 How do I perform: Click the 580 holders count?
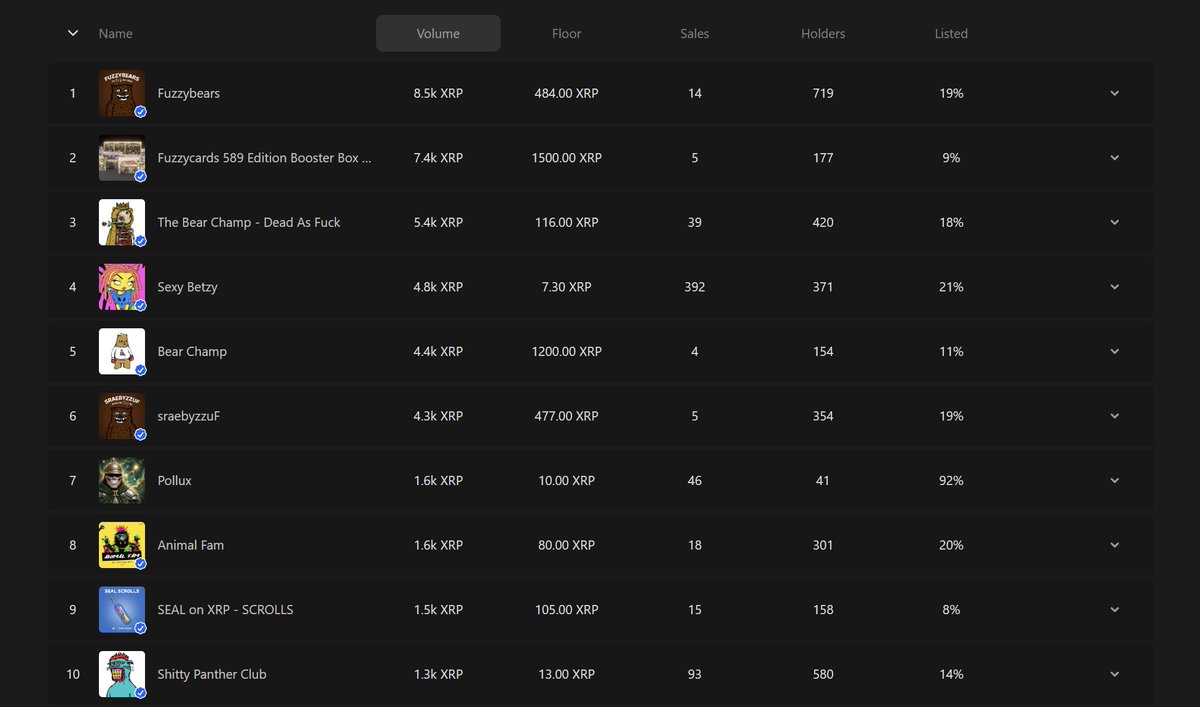[x=823, y=674]
